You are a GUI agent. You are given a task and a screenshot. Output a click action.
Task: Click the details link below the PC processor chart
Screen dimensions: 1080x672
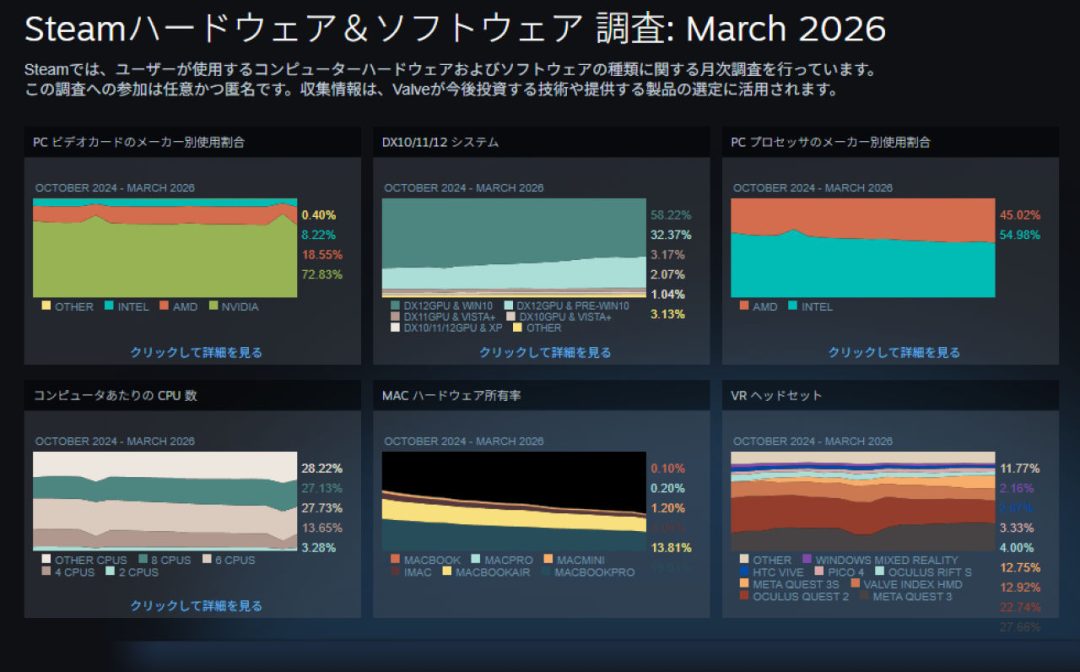pyautogui.click(x=894, y=352)
